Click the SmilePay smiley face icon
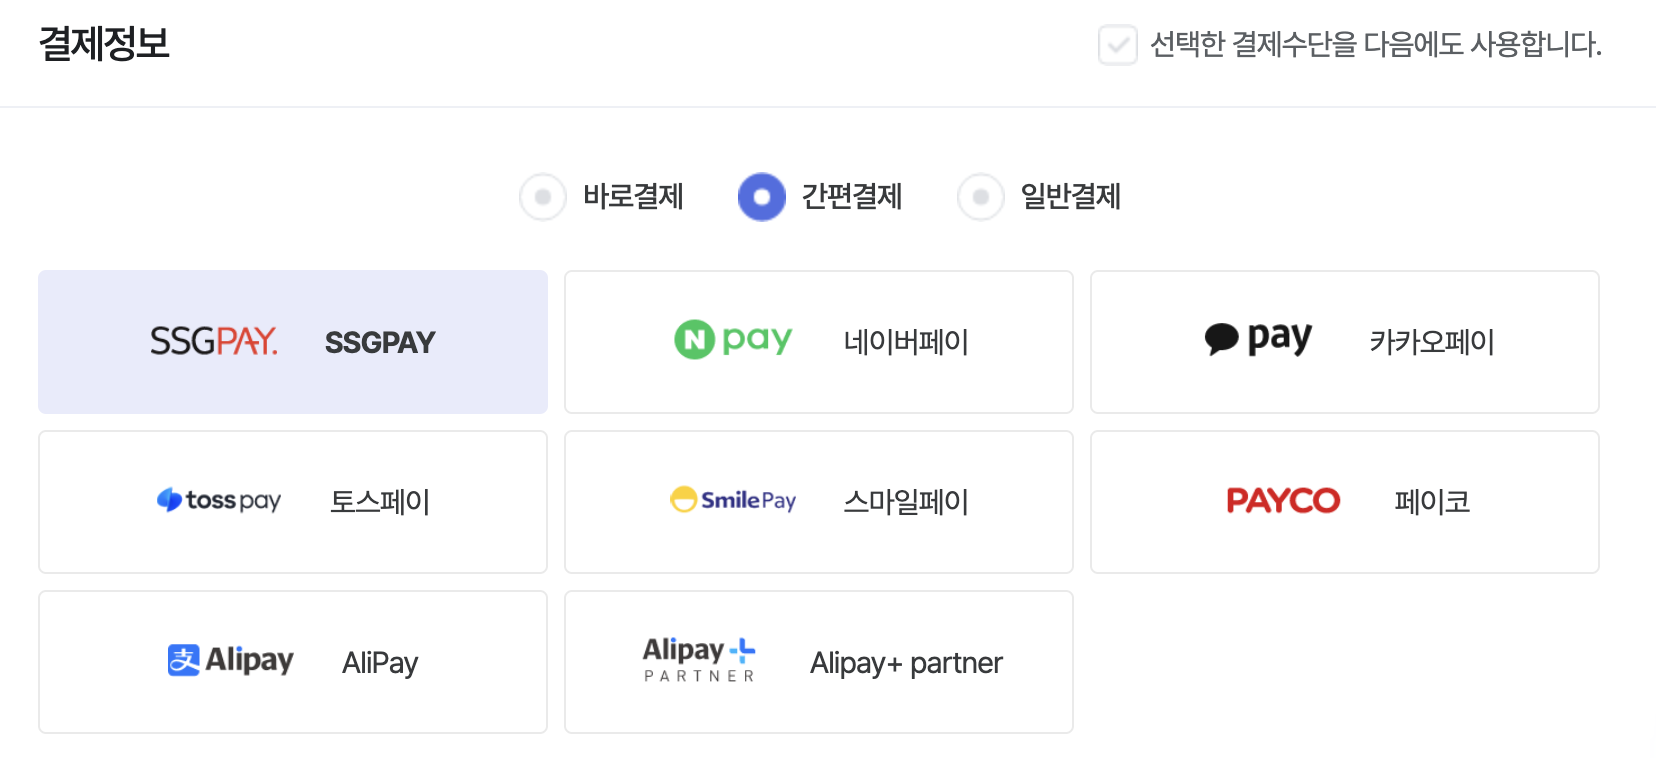Viewport: 1656px width, 758px height. [x=684, y=500]
